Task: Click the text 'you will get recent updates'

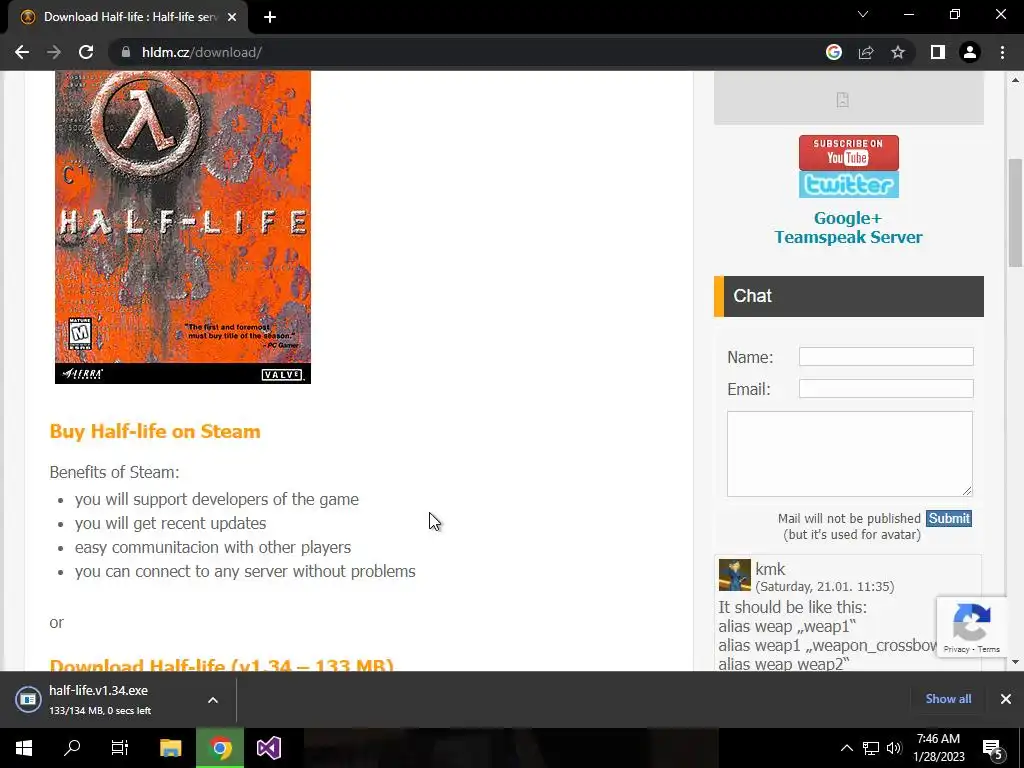Action: [170, 523]
